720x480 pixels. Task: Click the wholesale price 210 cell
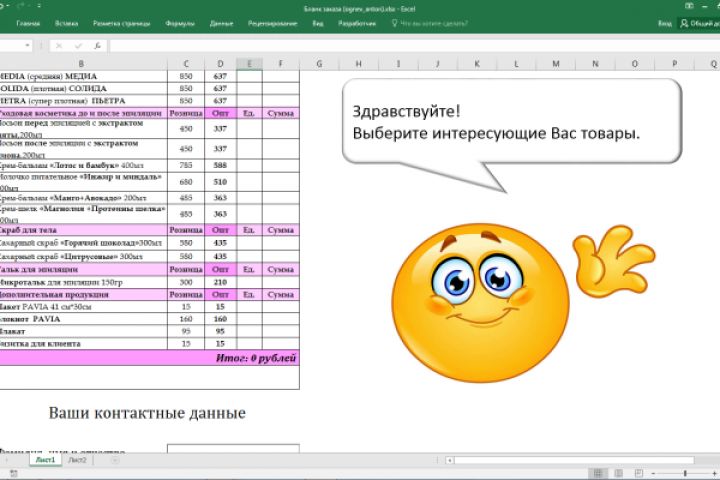[x=220, y=282]
